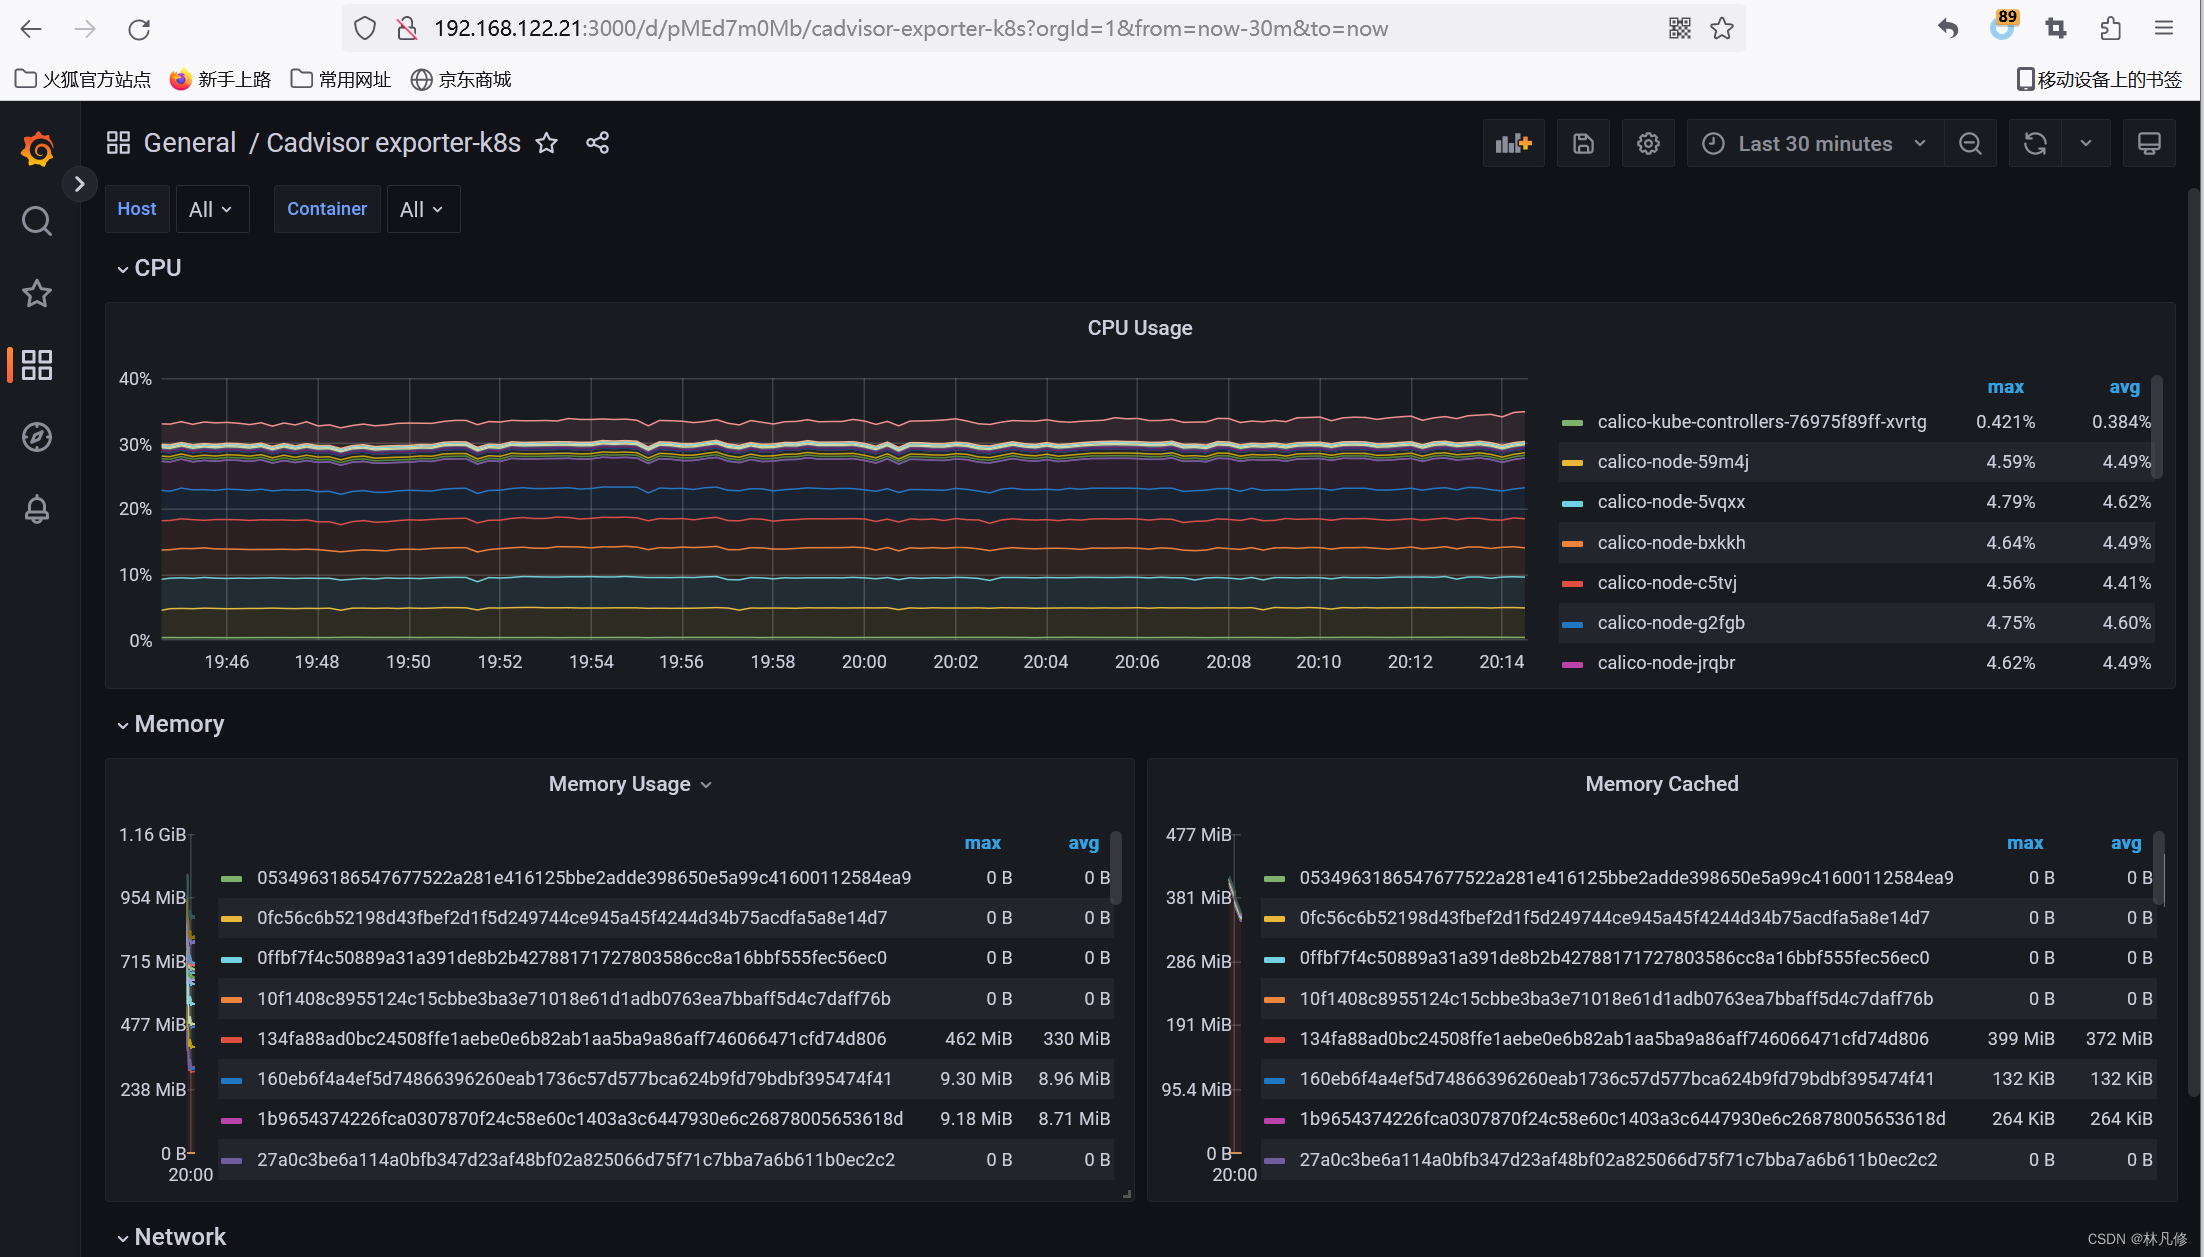Toggle the 134fa88ad0bc series in Memory Usage legend
The width and height of the screenshot is (2204, 1257).
click(x=571, y=1039)
